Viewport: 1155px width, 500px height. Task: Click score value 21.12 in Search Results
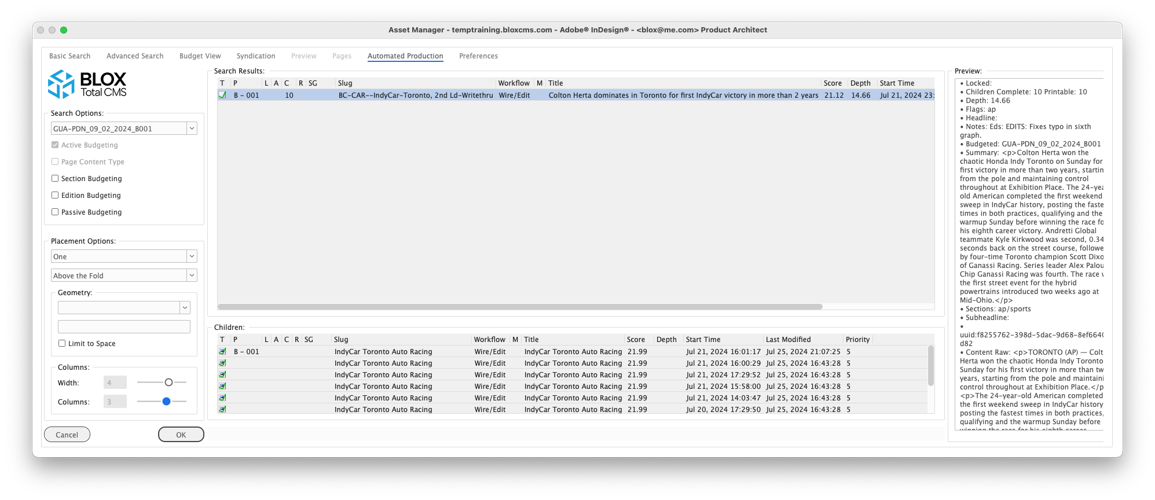(834, 96)
